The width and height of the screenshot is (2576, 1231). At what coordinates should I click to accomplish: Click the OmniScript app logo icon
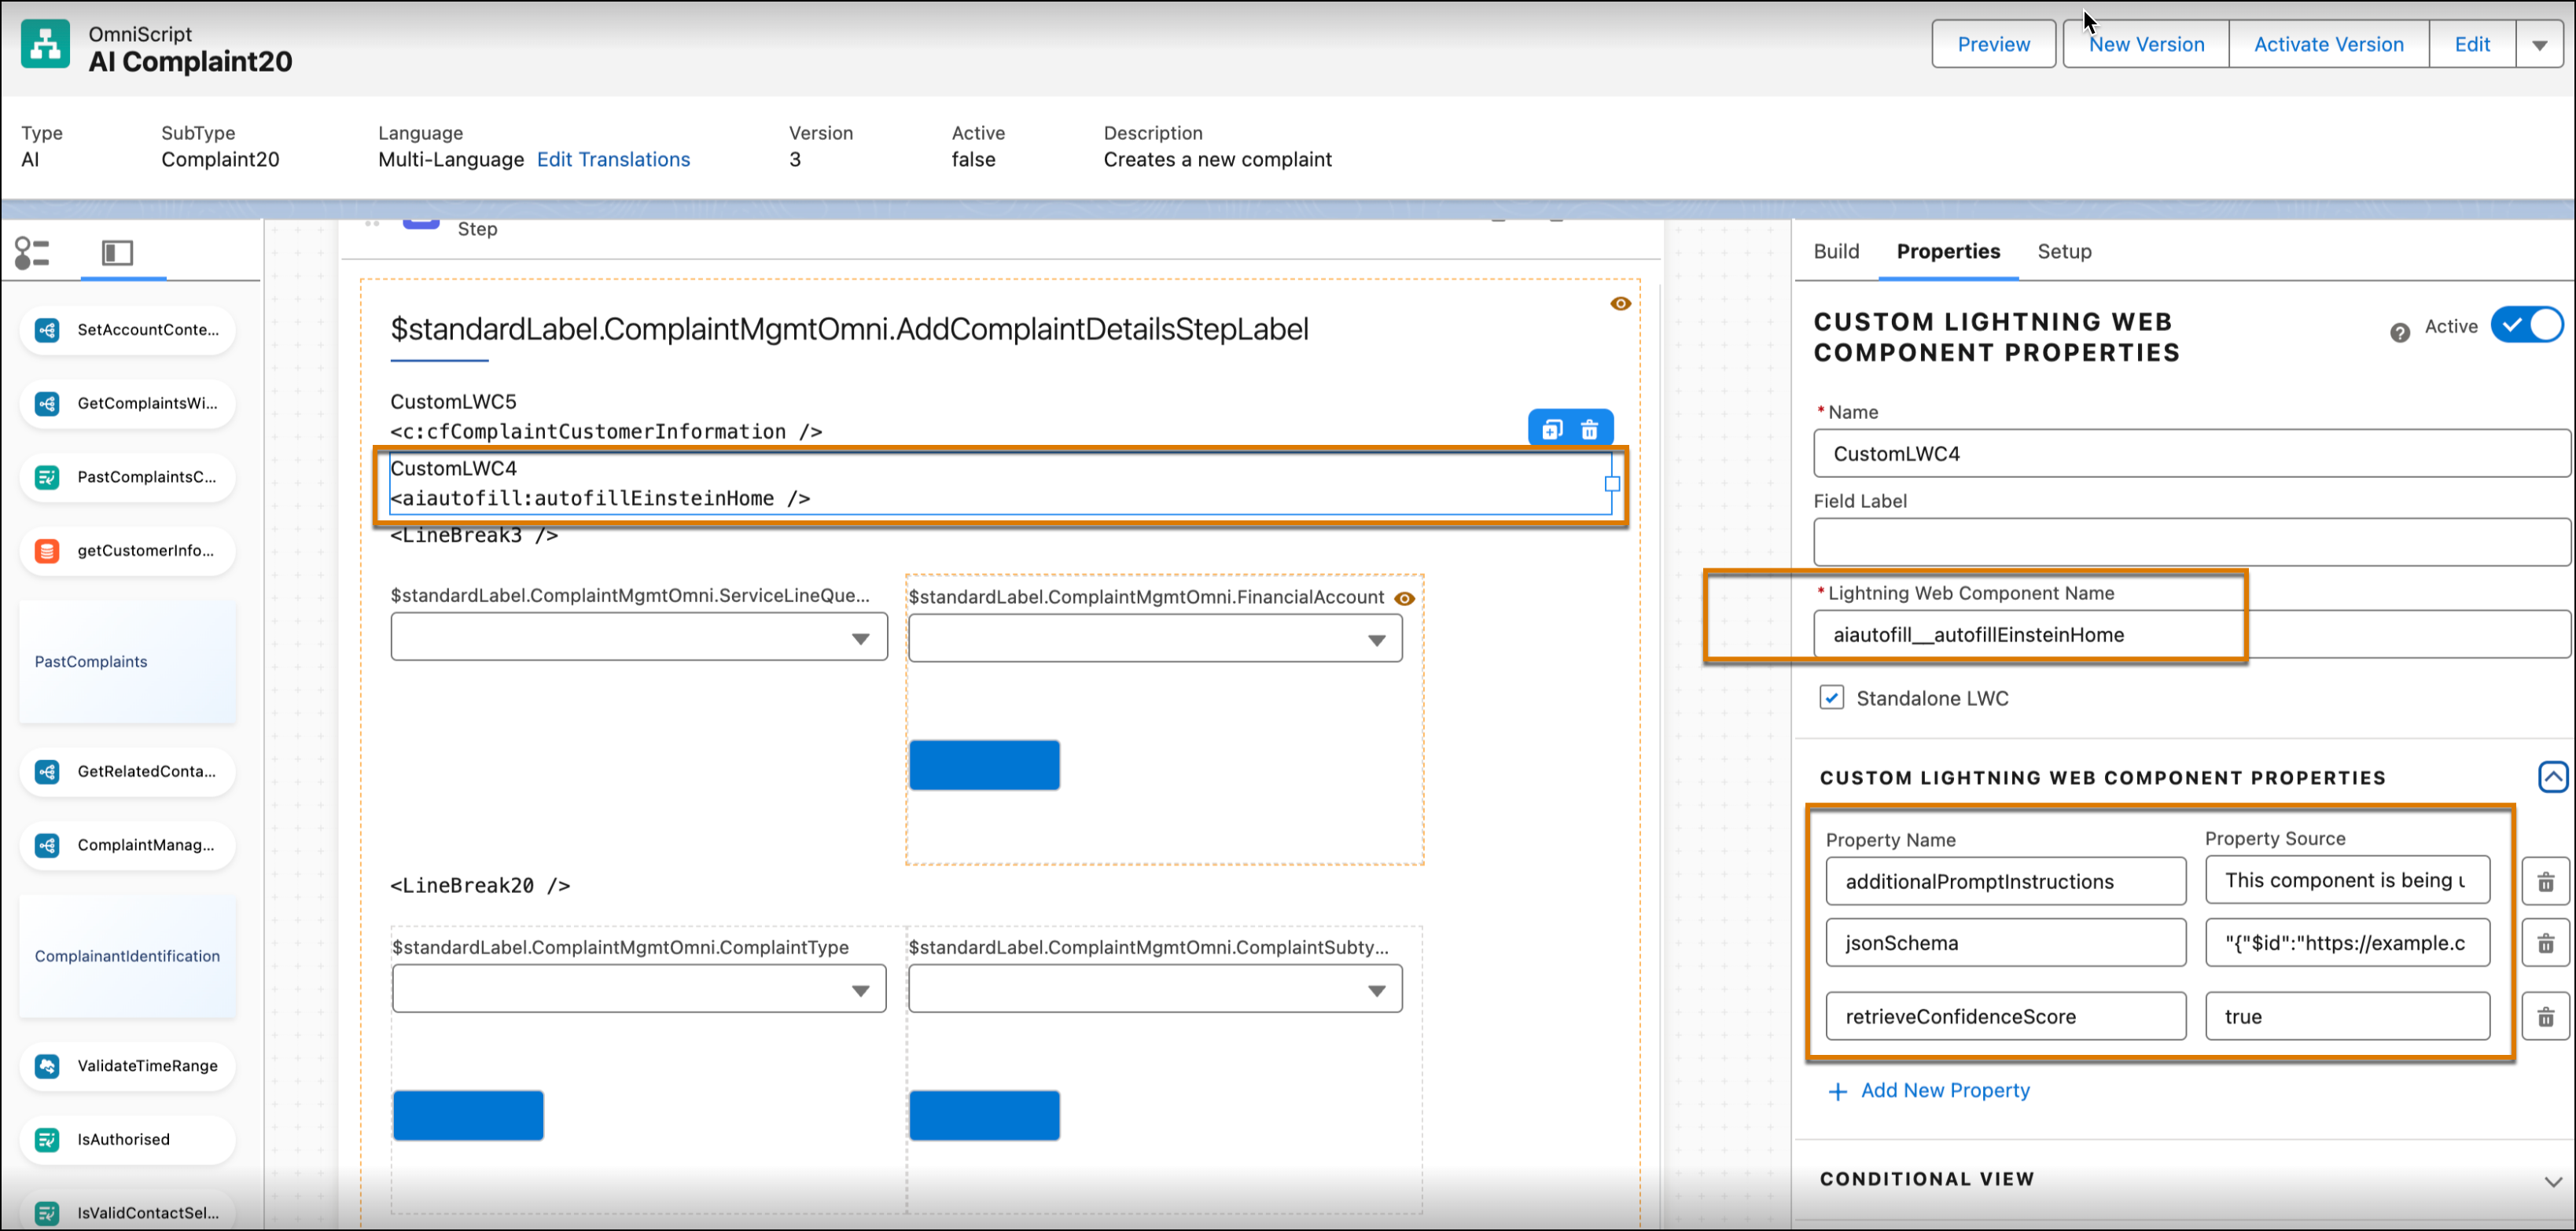(x=45, y=45)
